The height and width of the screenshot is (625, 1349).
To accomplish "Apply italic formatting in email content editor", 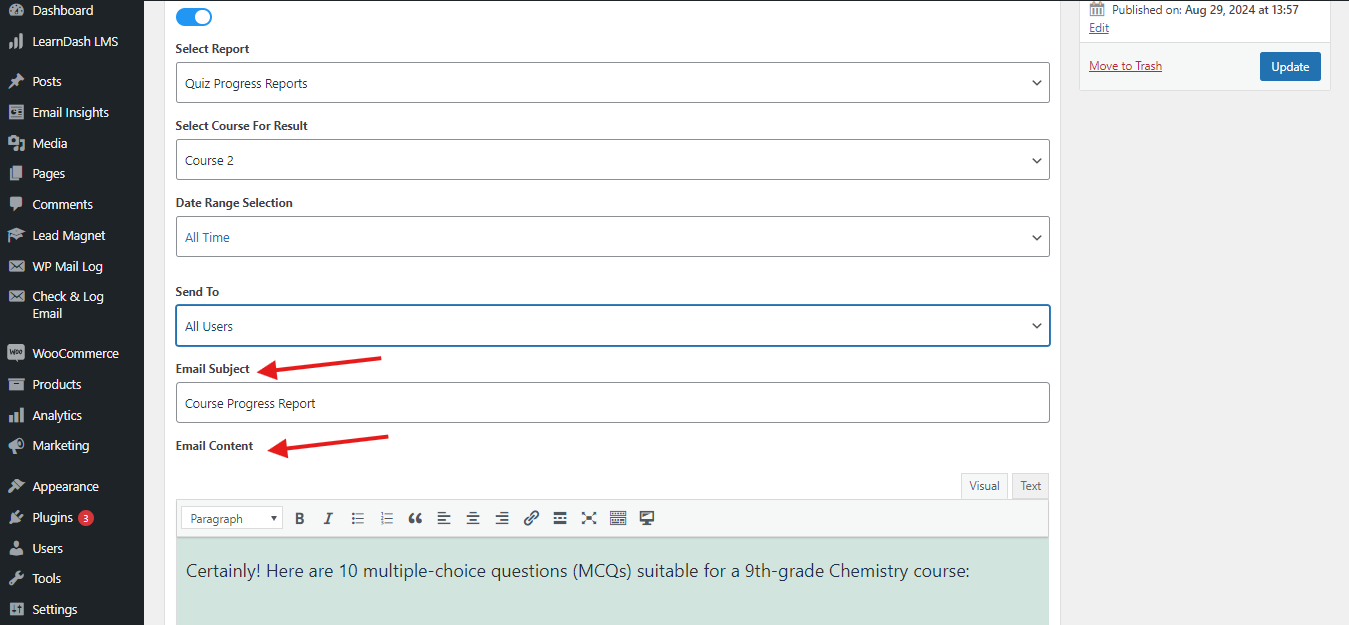I will tap(328, 518).
